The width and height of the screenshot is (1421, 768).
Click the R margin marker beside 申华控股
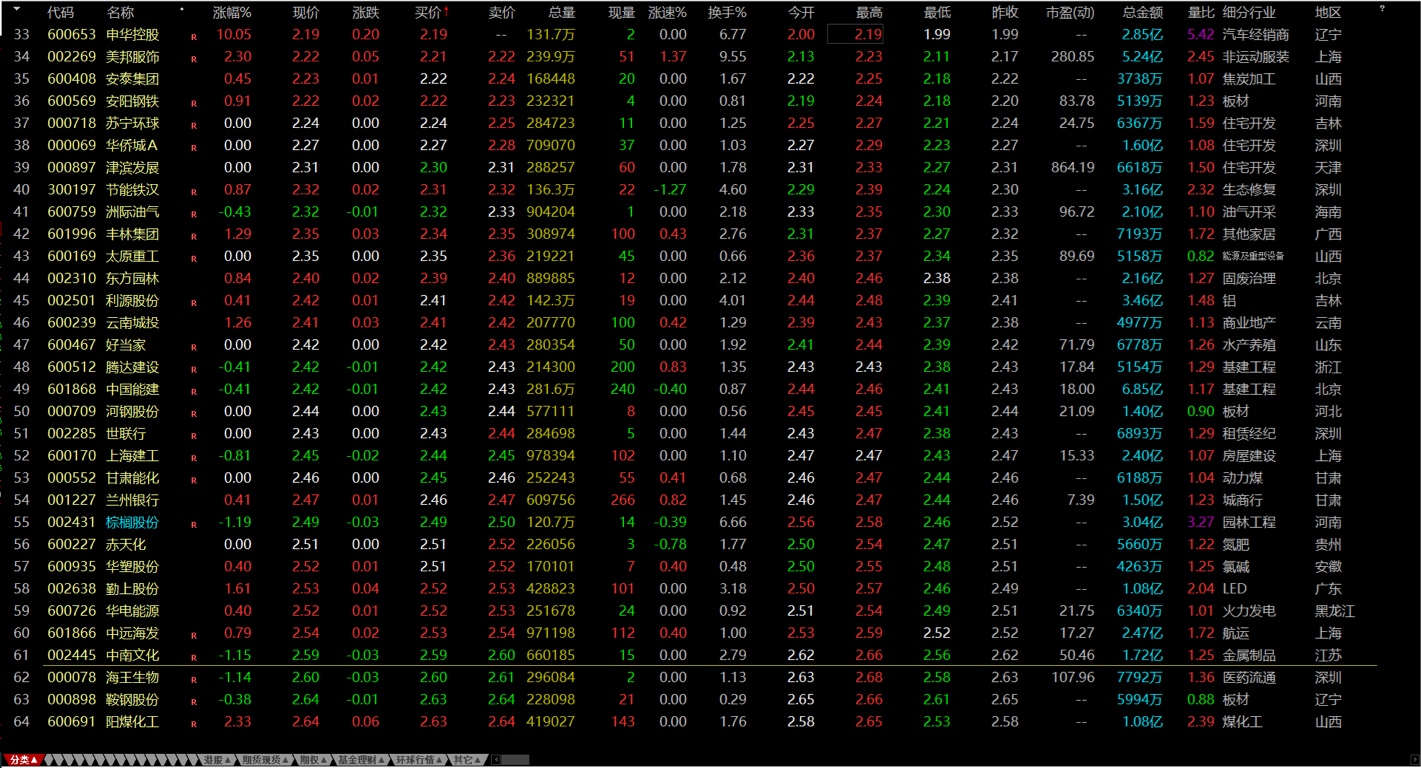click(194, 35)
